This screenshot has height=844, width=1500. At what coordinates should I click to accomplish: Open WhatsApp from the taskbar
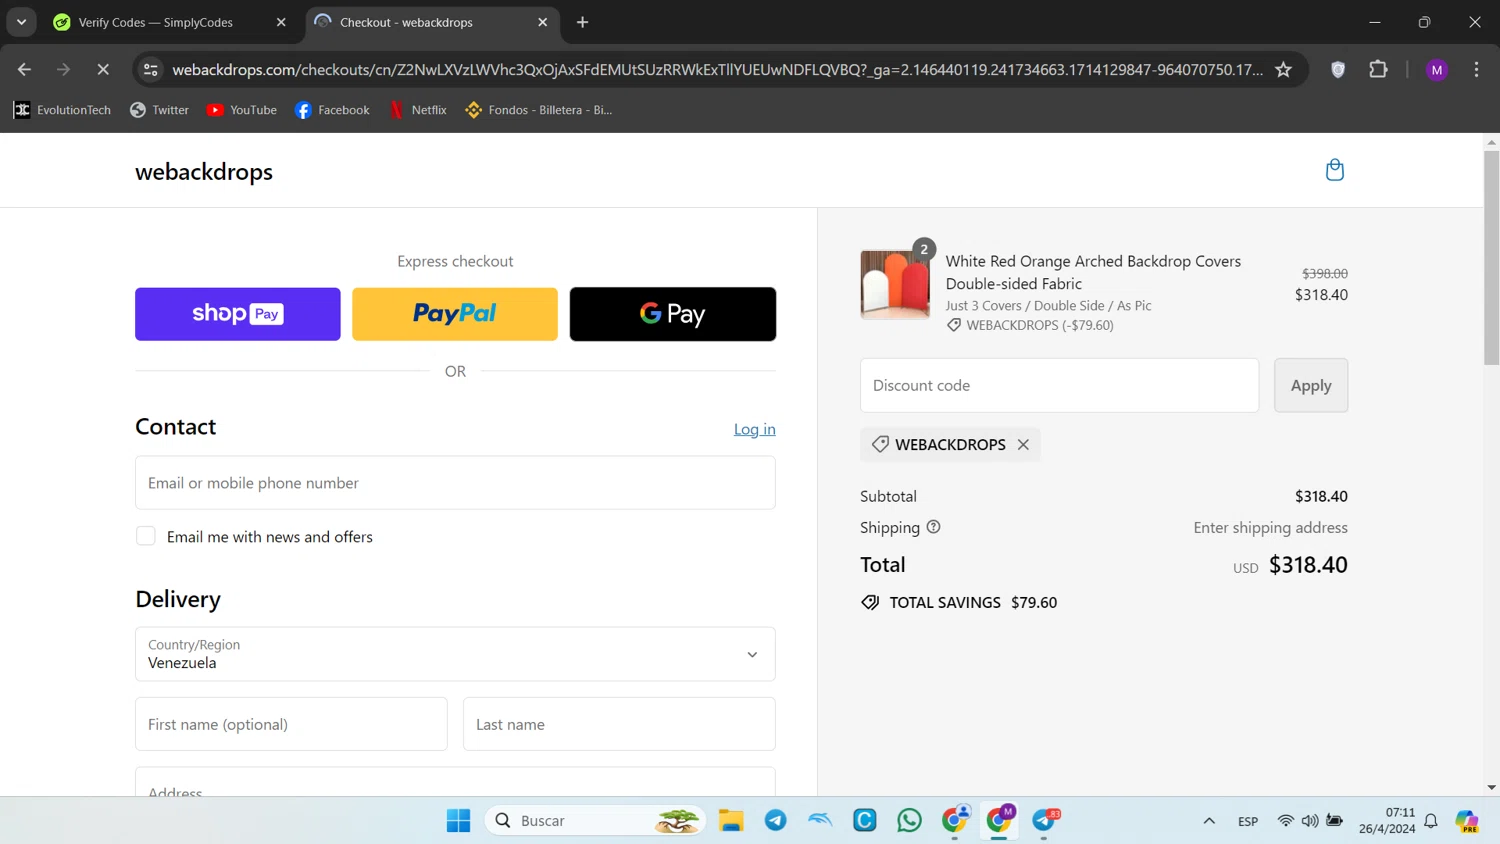[909, 820]
